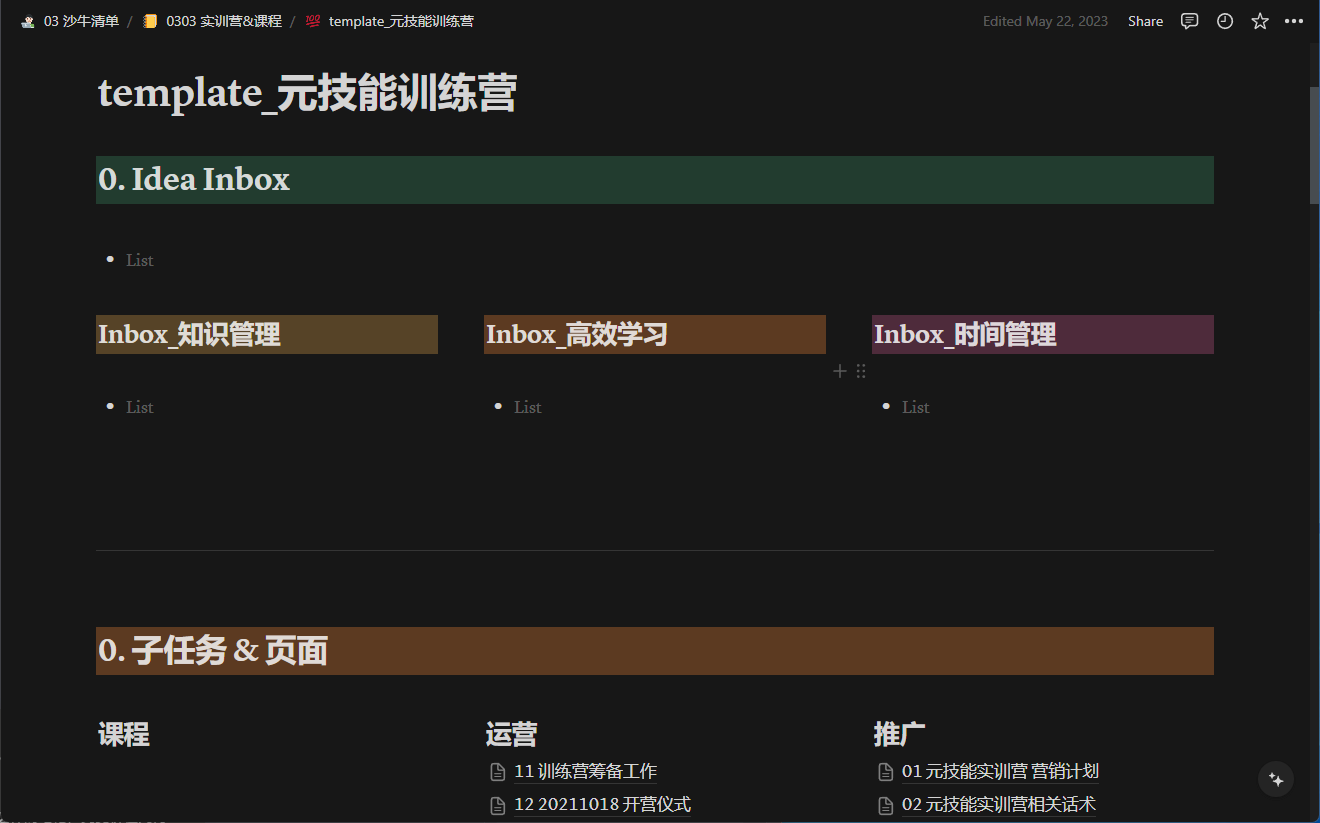Click the Share button

1145,21
